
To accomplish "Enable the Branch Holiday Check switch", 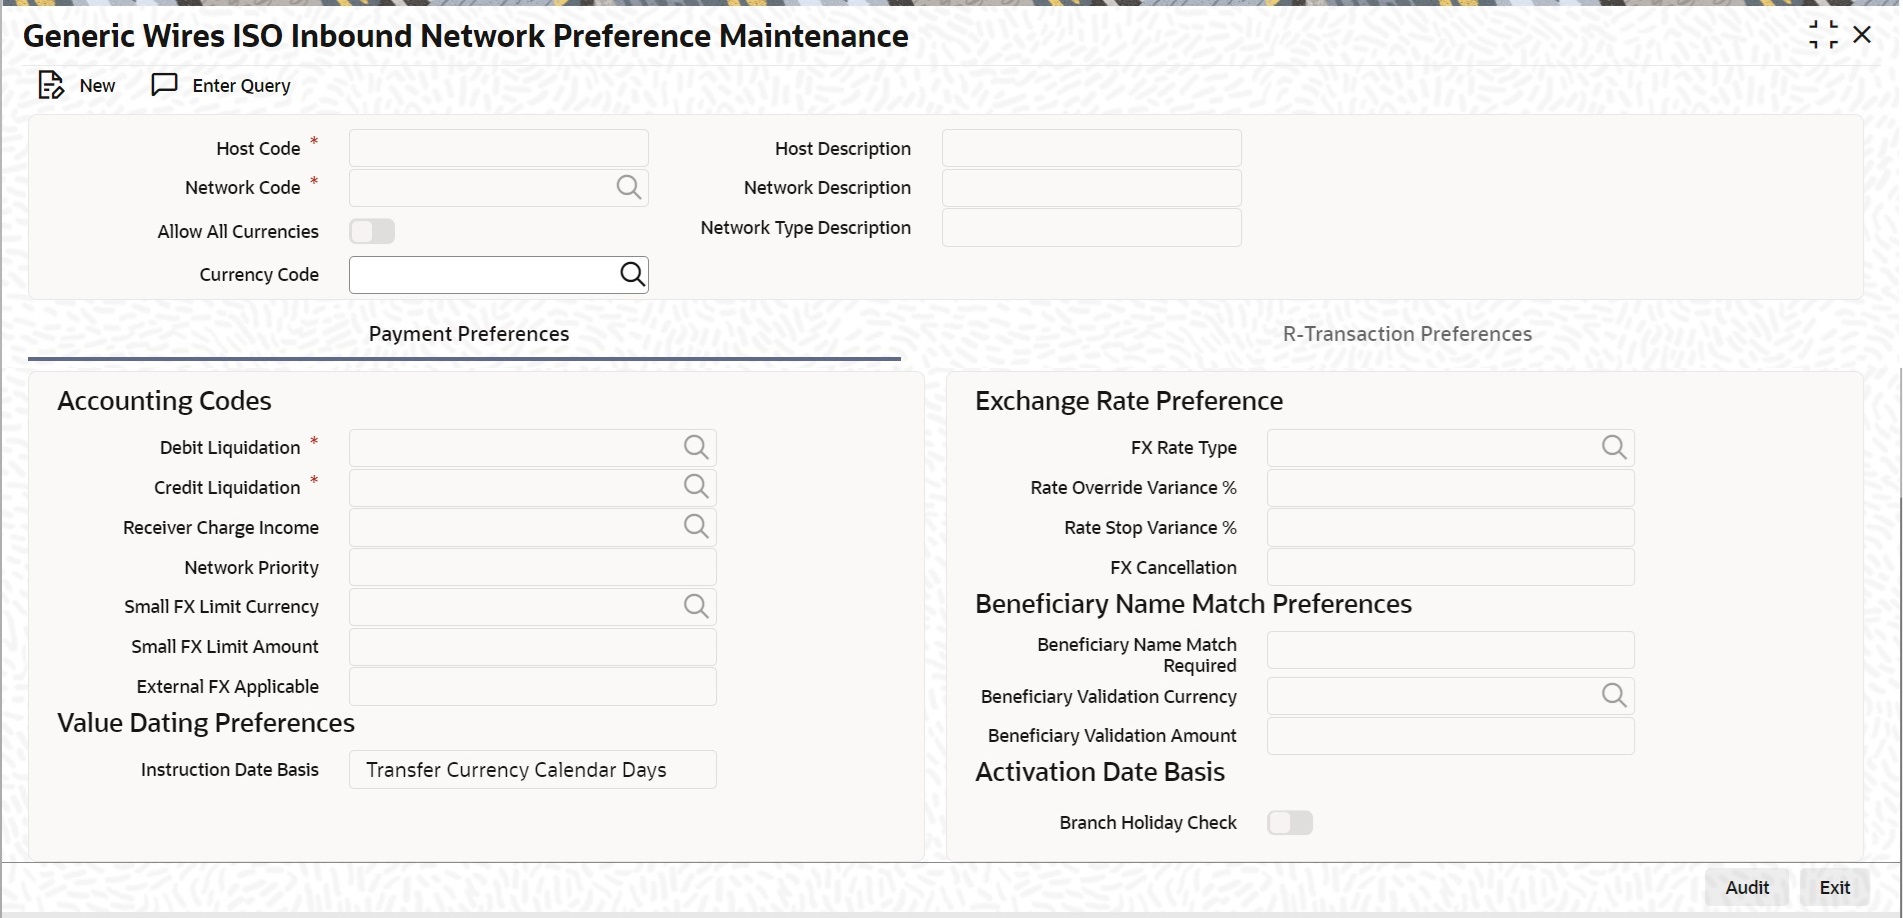I will pos(1290,823).
